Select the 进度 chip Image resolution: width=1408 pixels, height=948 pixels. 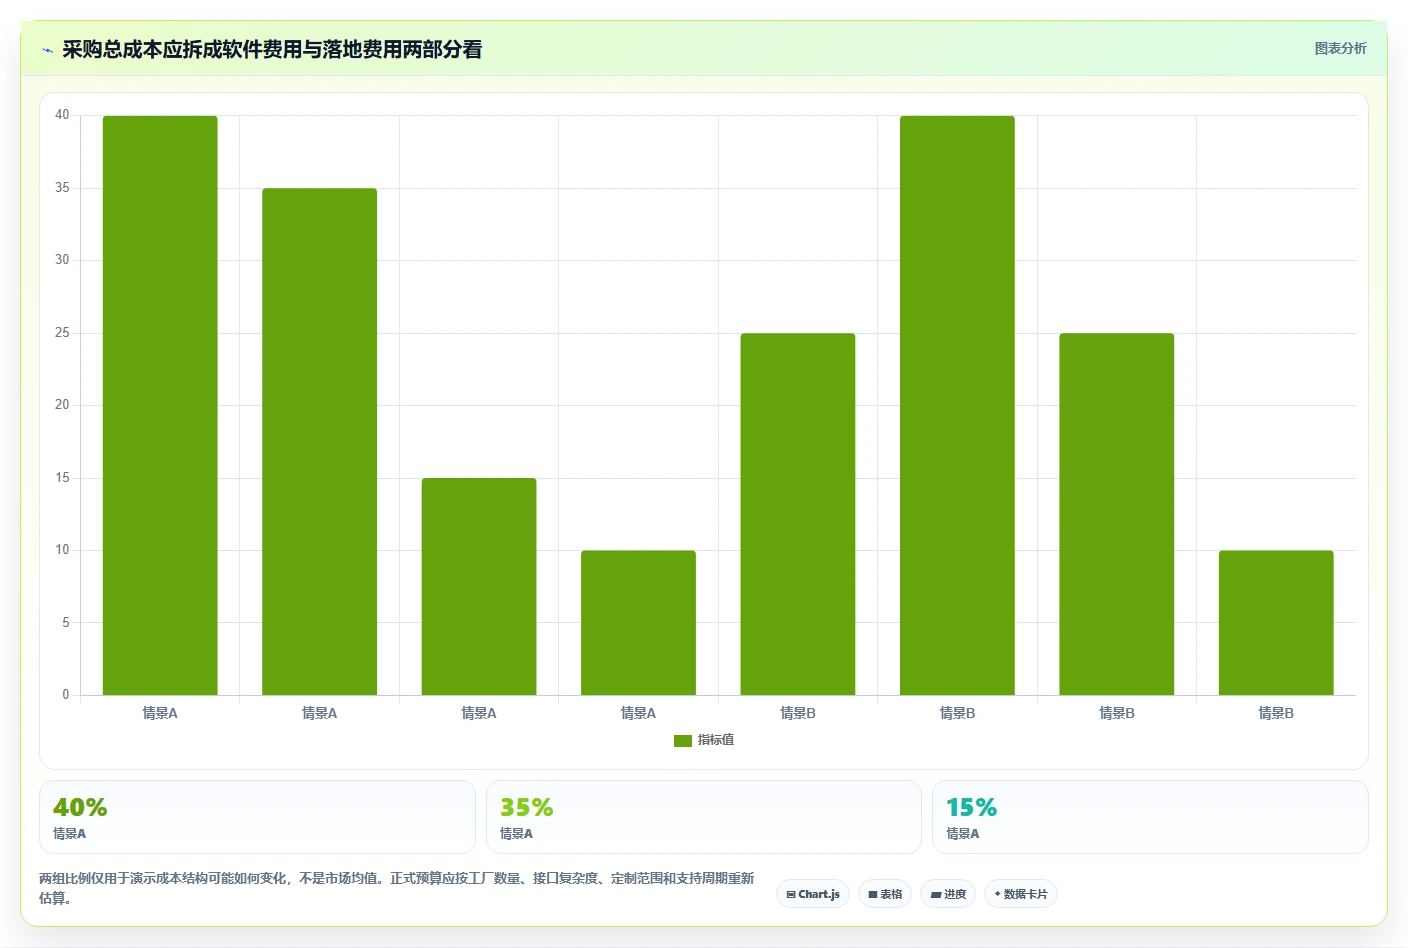[948, 894]
